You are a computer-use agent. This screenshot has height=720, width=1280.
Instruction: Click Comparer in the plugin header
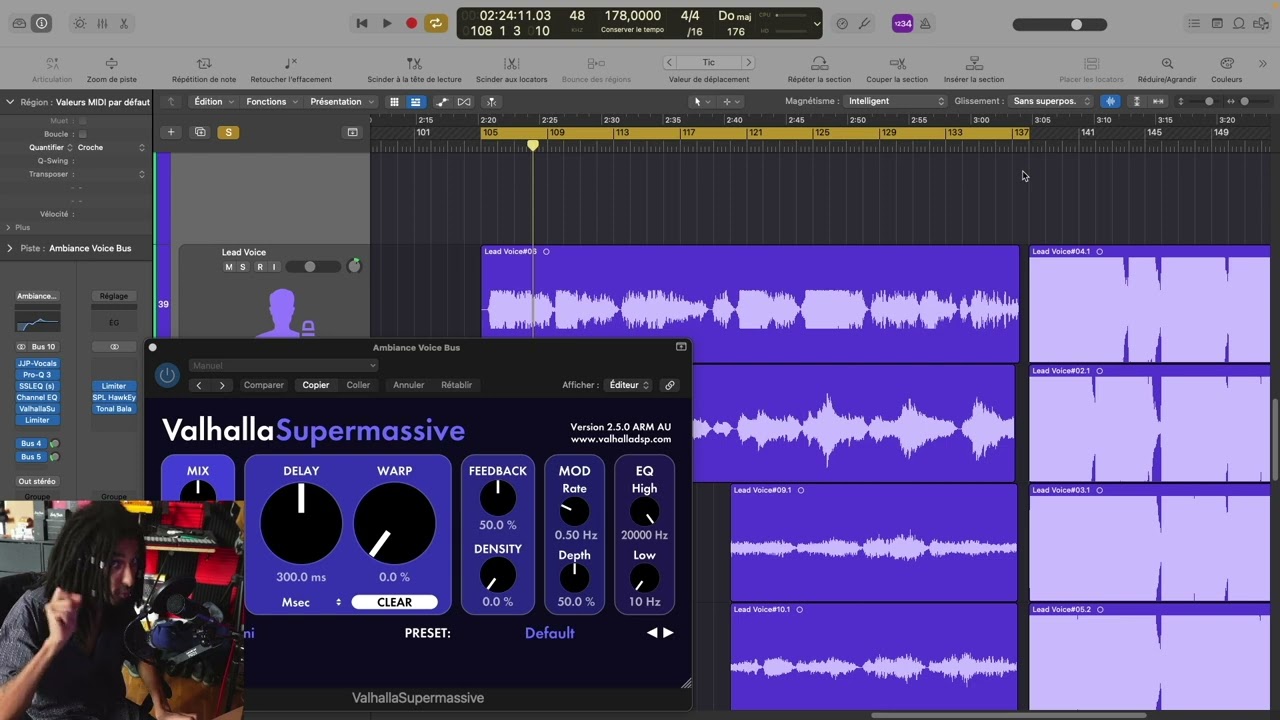264,385
